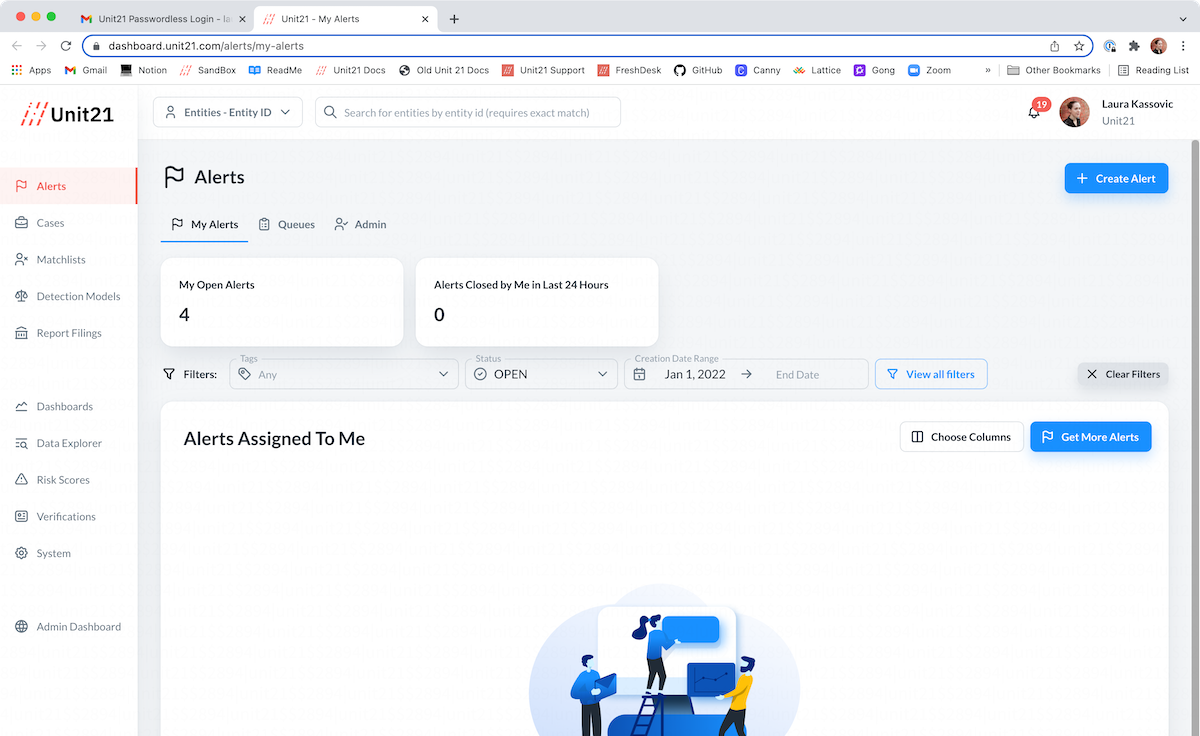Viewport: 1200px width, 736px height.
Task: Click View all filters button
Action: [x=931, y=374]
